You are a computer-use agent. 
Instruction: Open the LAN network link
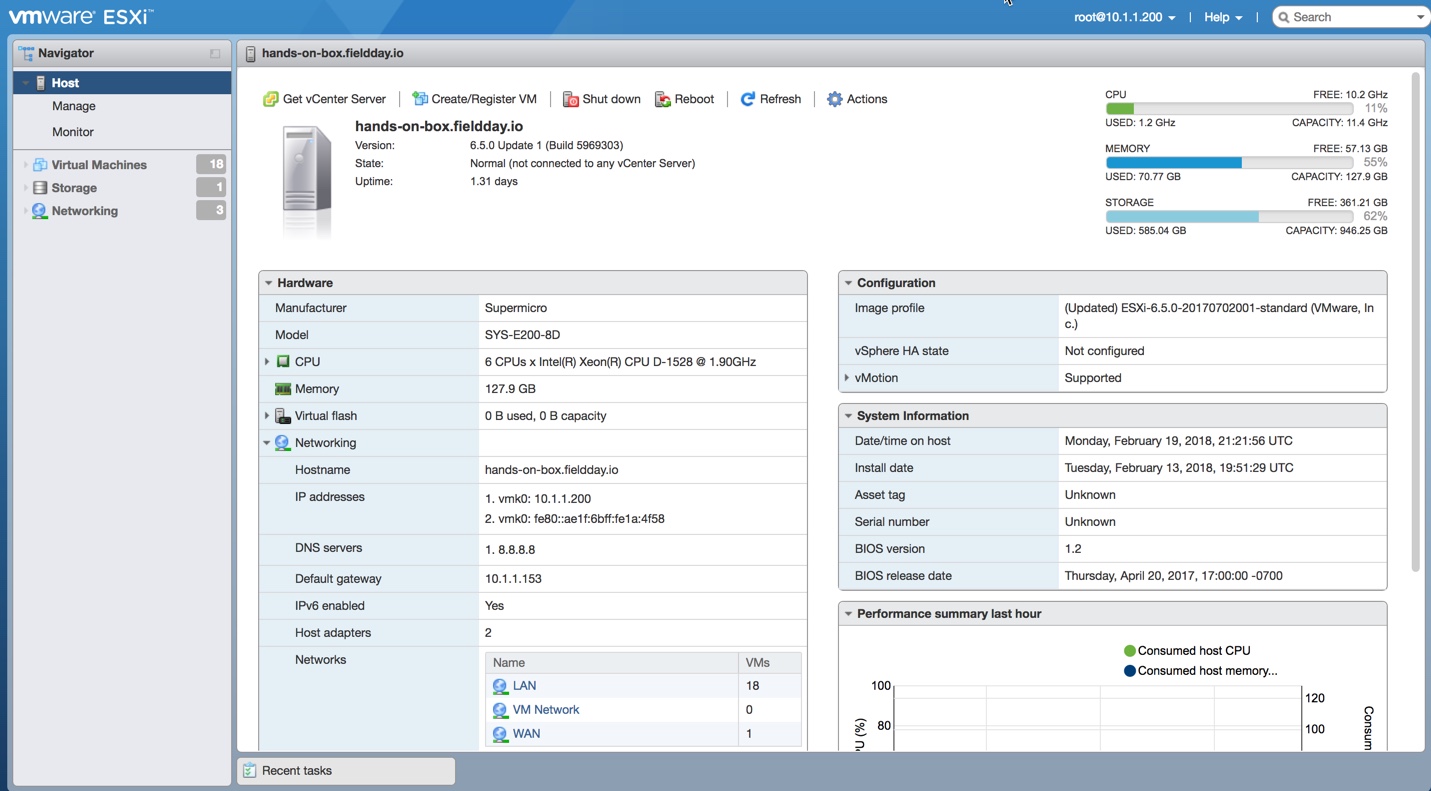point(524,686)
